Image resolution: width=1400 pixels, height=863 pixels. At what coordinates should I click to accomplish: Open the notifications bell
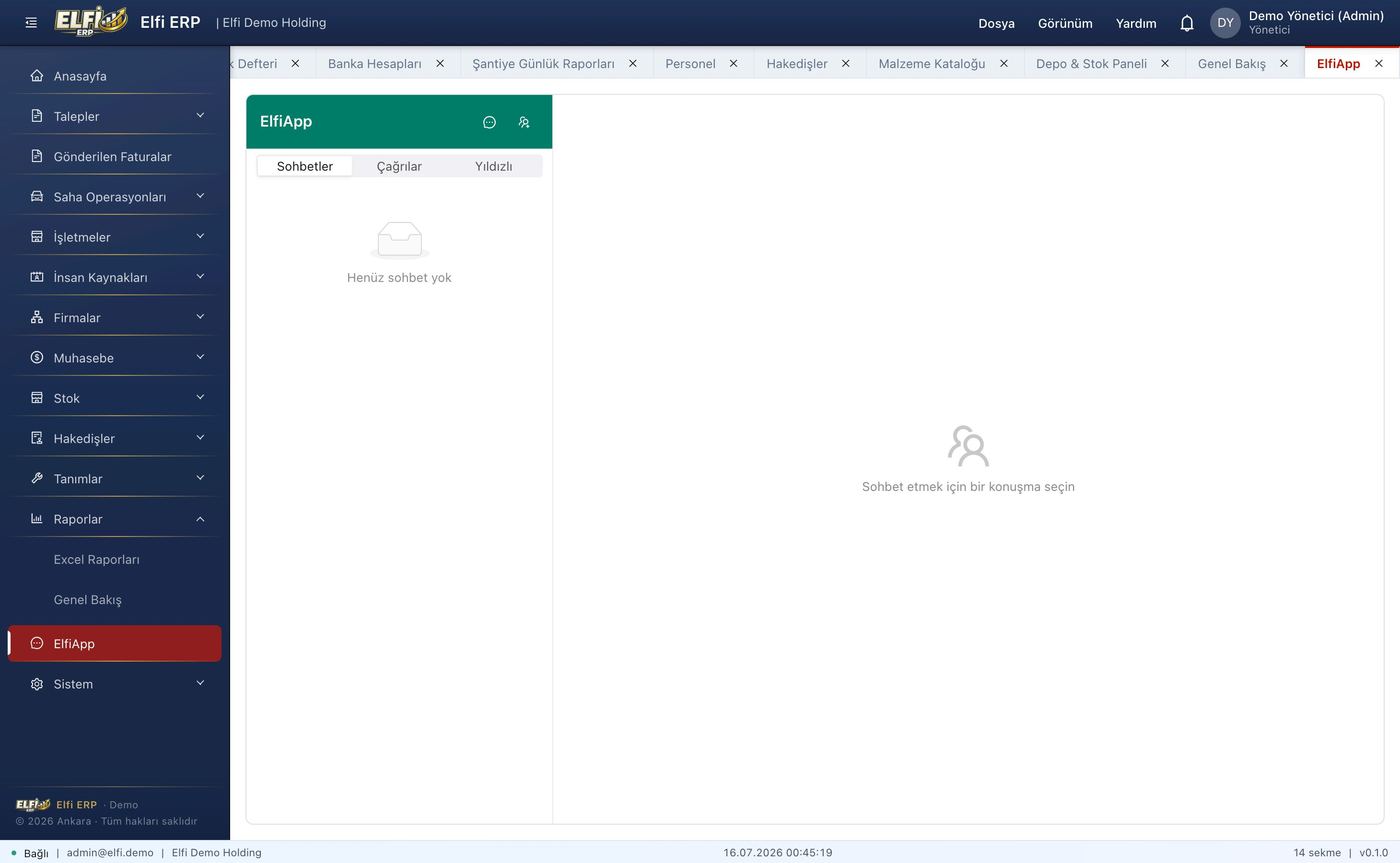1187,23
